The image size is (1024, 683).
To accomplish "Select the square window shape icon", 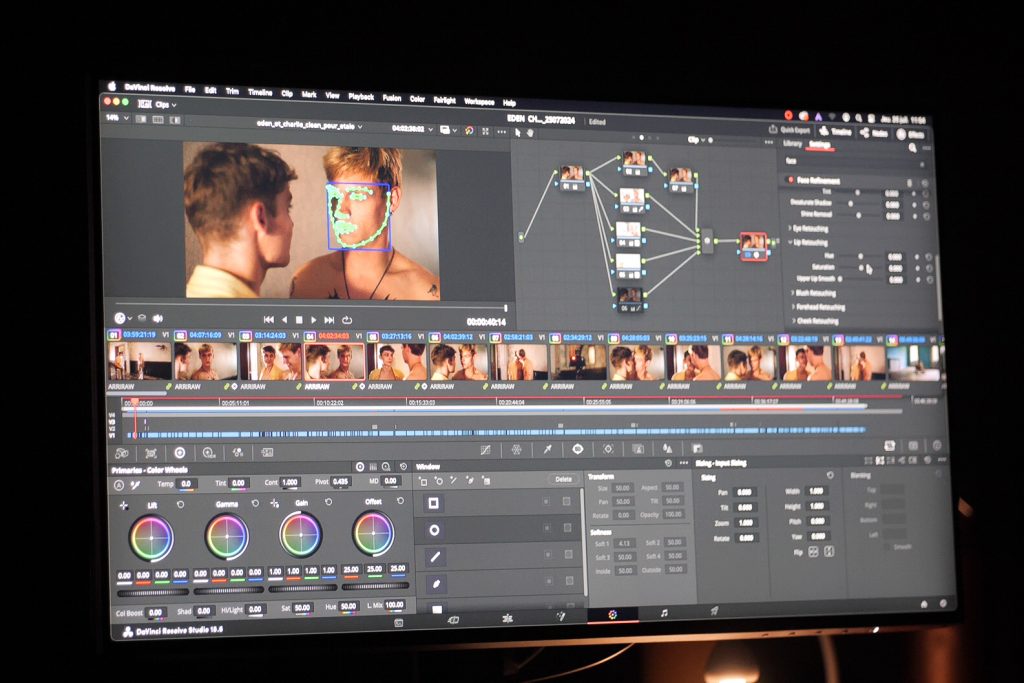I will (x=435, y=503).
